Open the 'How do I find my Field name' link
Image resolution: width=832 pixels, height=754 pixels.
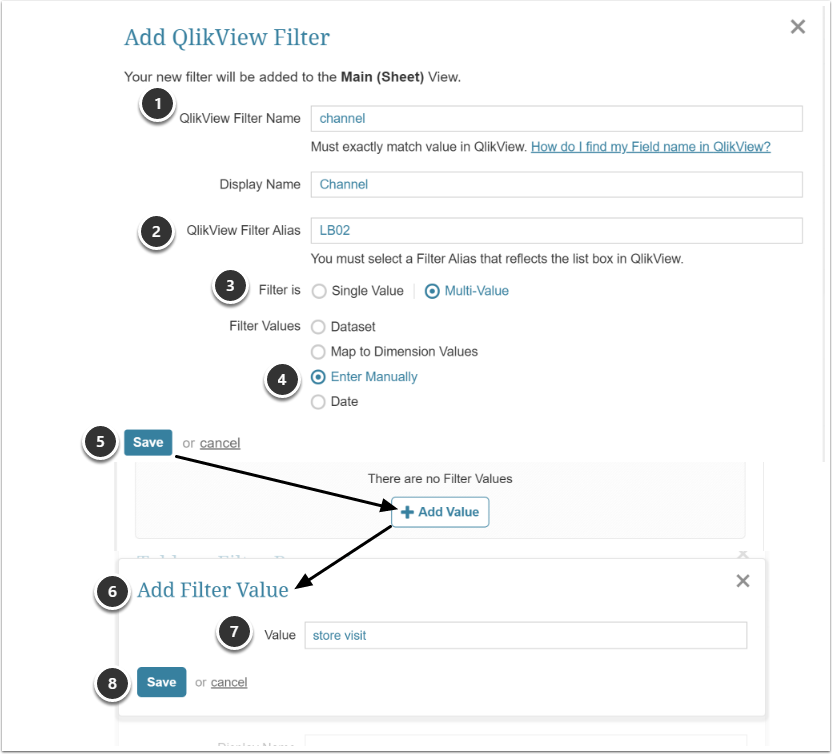click(x=651, y=147)
